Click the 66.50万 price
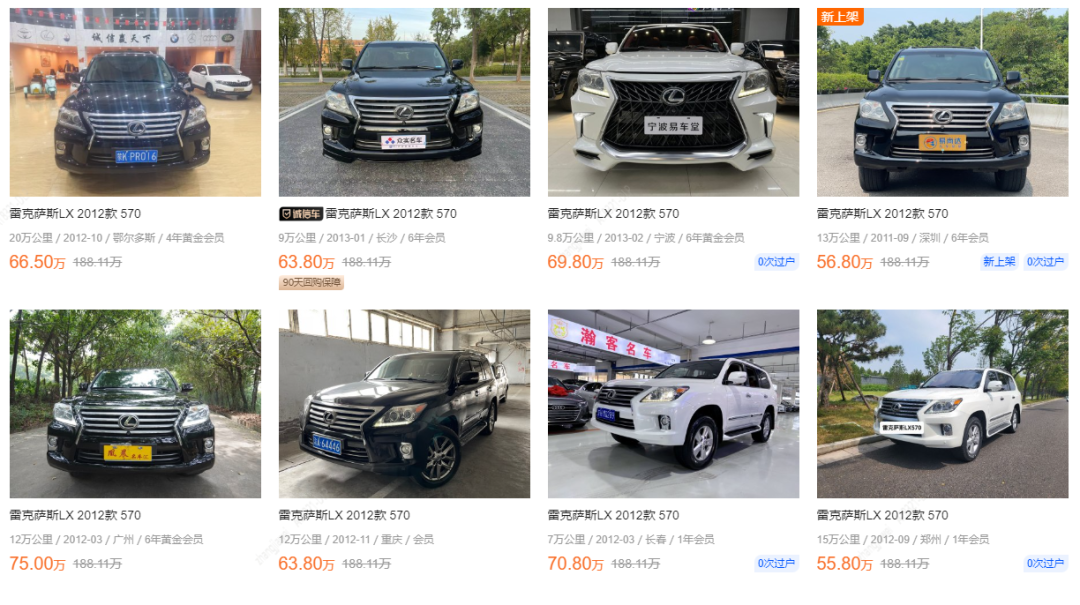Image resolution: width=1080 pixels, height=605 pixels. (x=37, y=263)
